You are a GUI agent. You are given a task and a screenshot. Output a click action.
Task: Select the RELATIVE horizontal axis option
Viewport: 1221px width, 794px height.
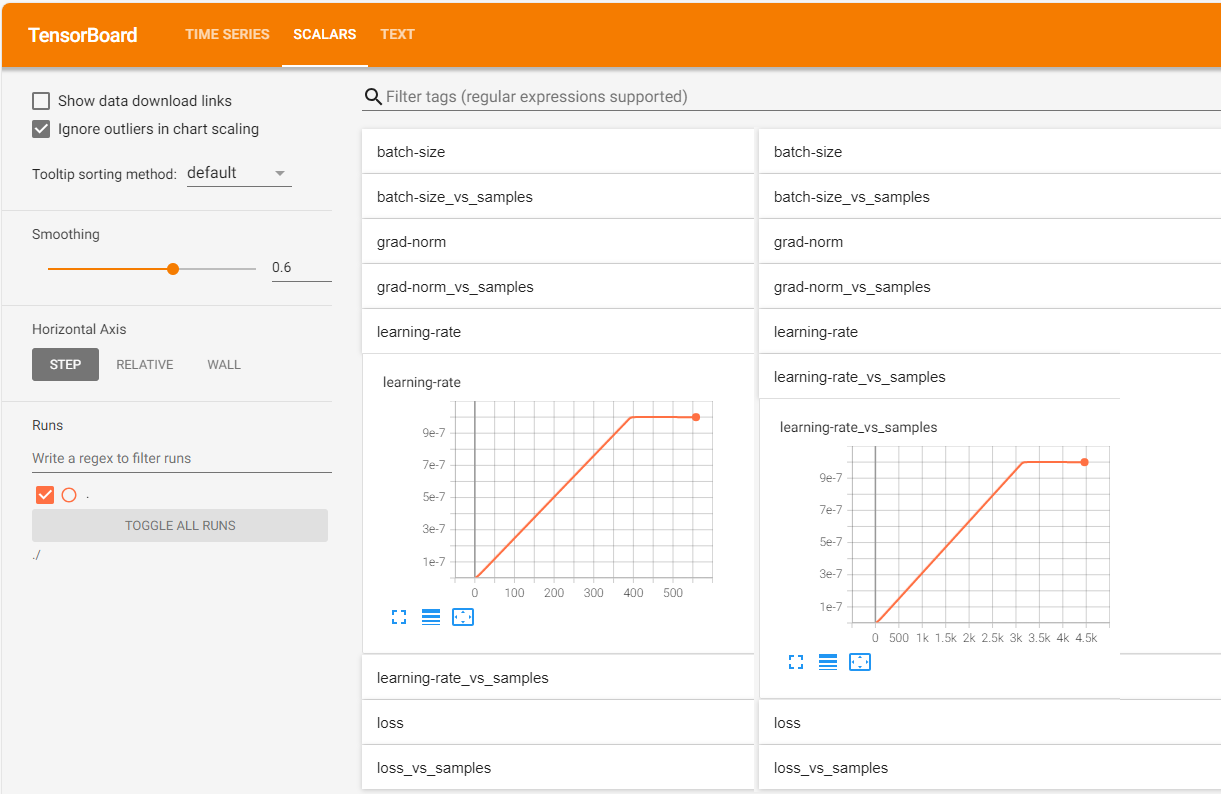point(144,364)
